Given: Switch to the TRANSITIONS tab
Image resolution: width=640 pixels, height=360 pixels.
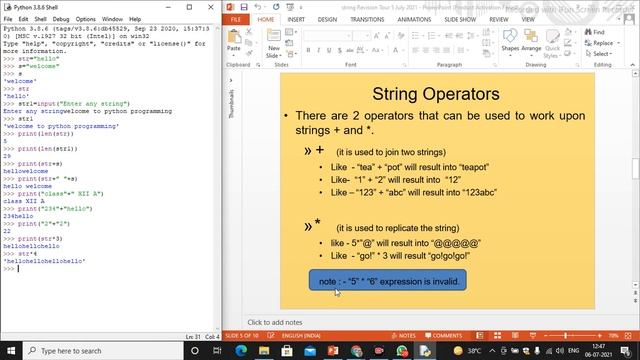Looking at the screenshot, I should (367, 20).
